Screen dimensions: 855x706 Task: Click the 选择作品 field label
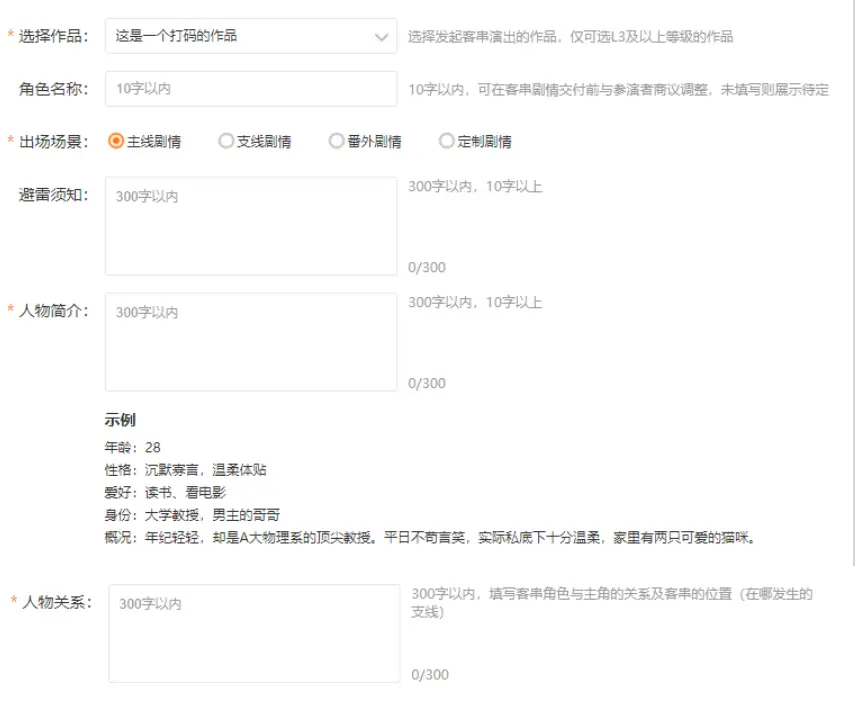pos(54,36)
